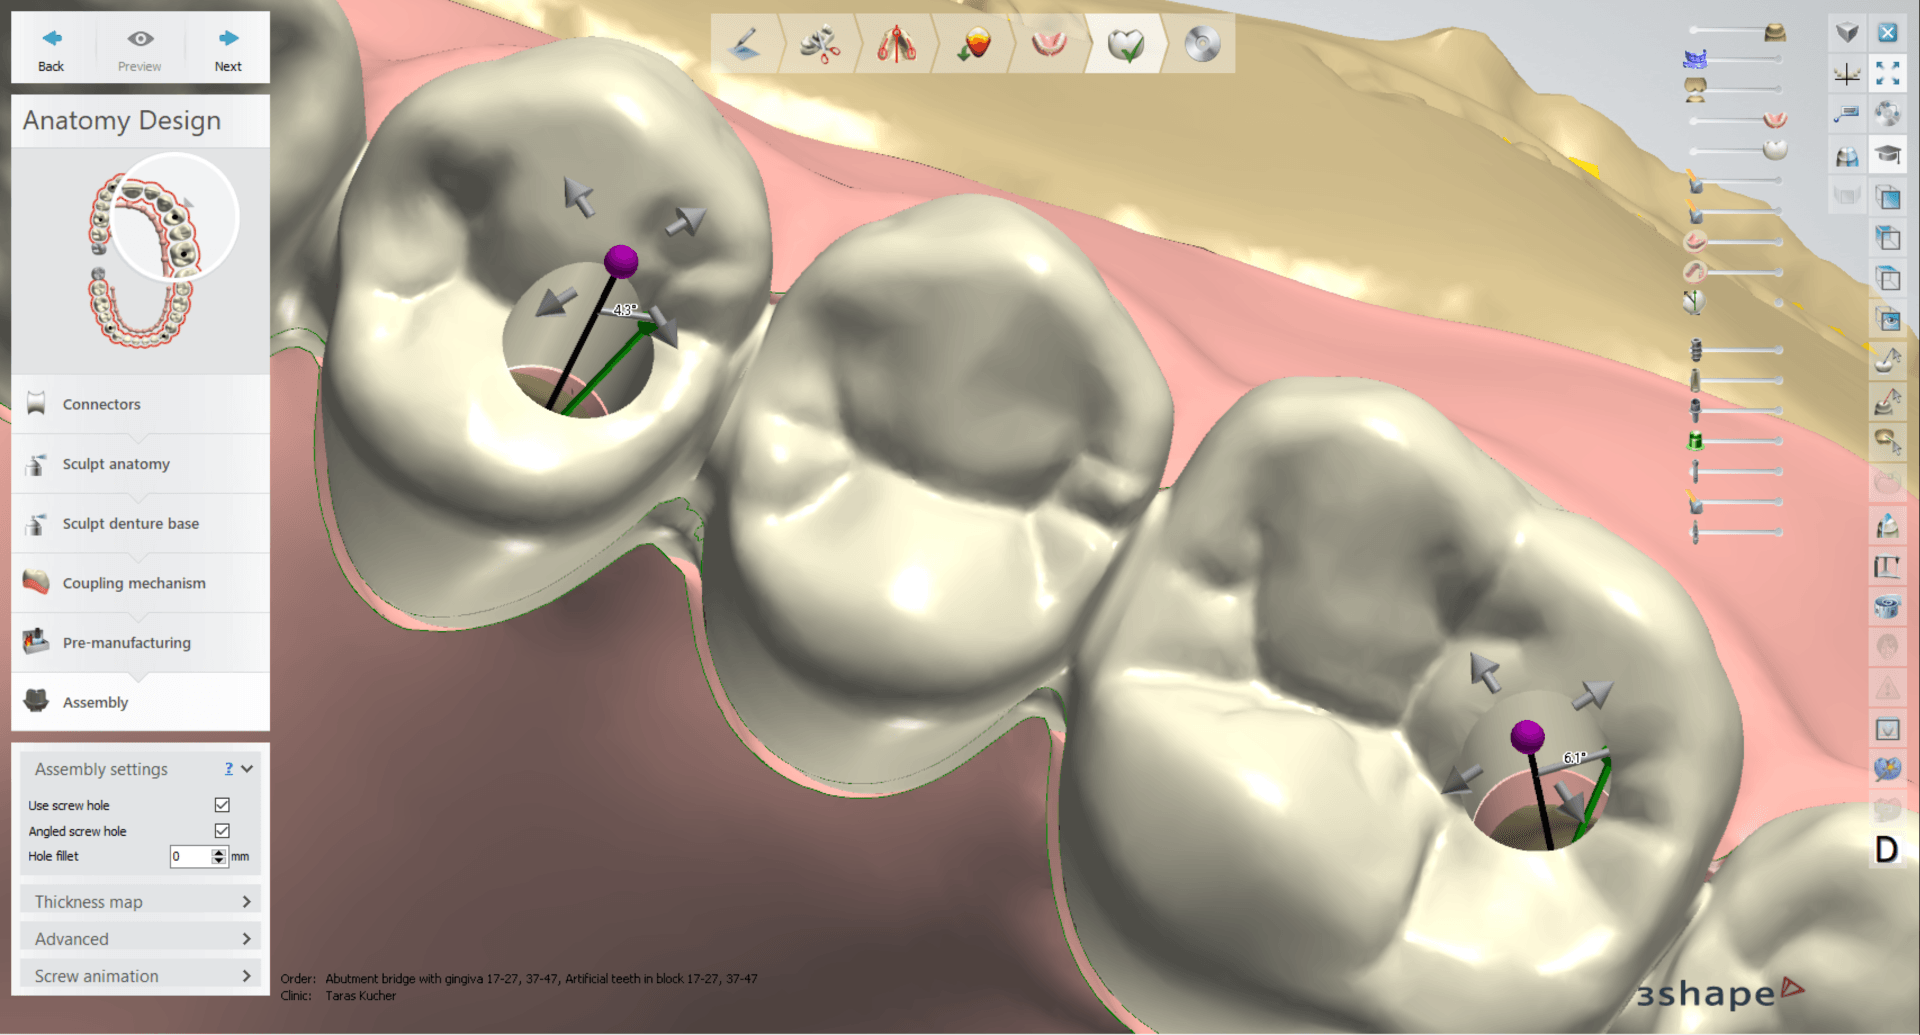Image resolution: width=1920 pixels, height=1035 pixels.
Task: Uncheck the Use screw hole option
Action: [222, 804]
